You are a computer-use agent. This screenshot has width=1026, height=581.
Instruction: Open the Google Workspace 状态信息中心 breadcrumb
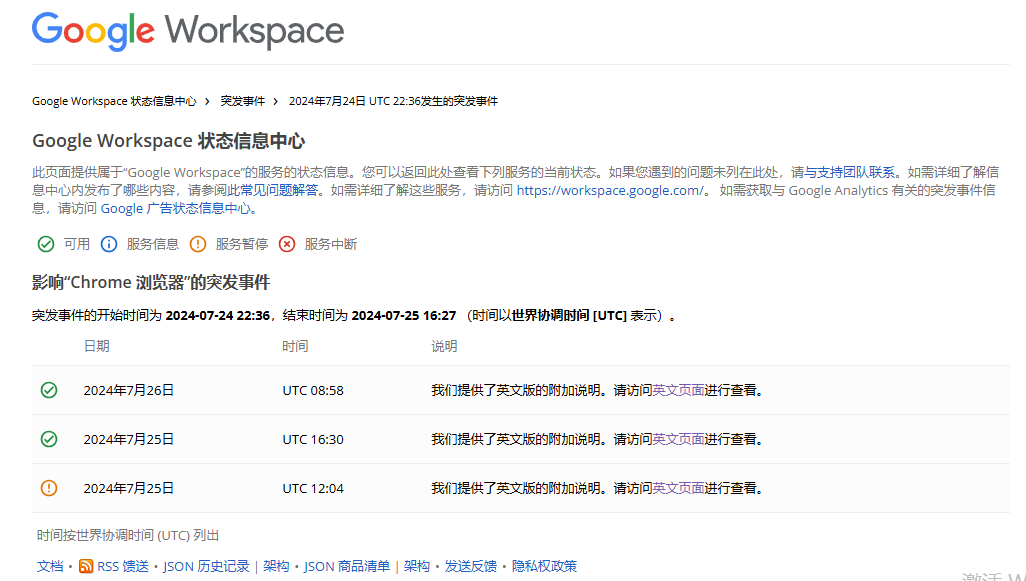pos(114,101)
